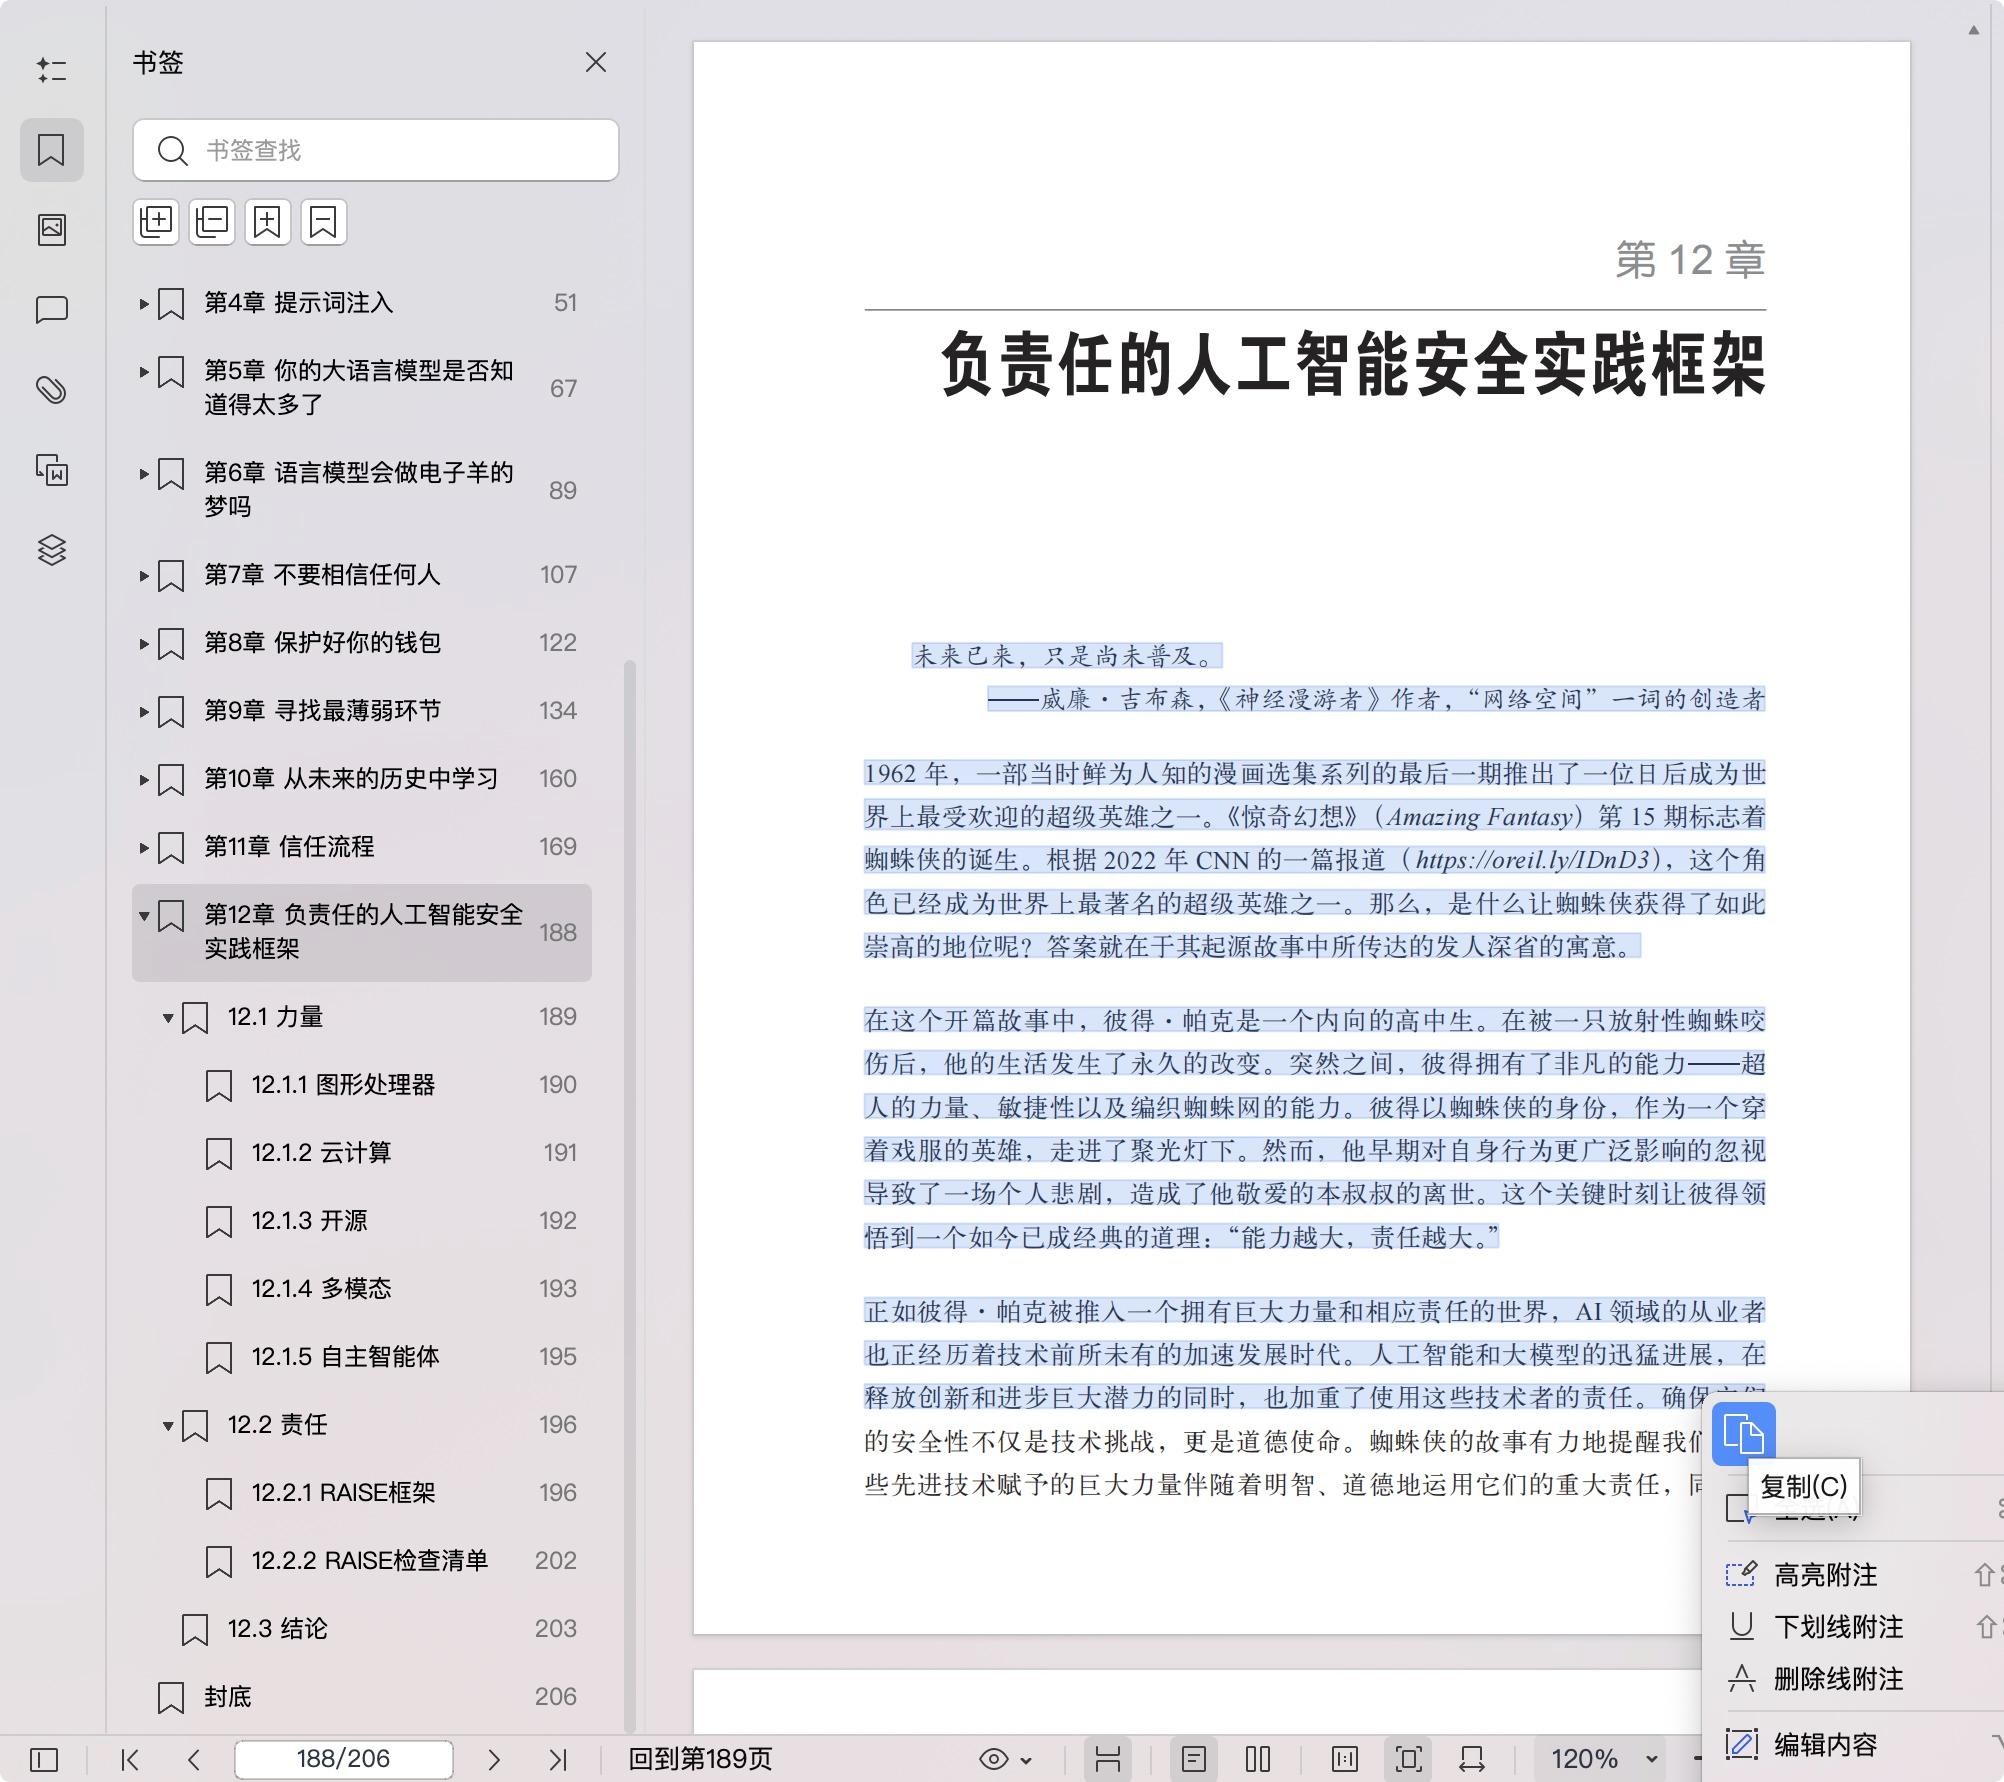Open the layers panel icon
Viewport: 2004px width, 1782px height.
pyautogui.click(x=52, y=550)
